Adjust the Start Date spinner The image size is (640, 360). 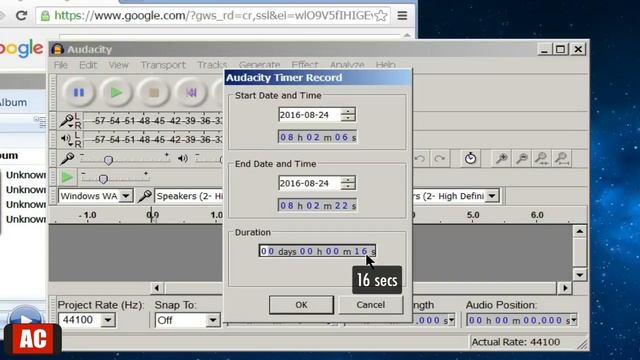point(348,115)
